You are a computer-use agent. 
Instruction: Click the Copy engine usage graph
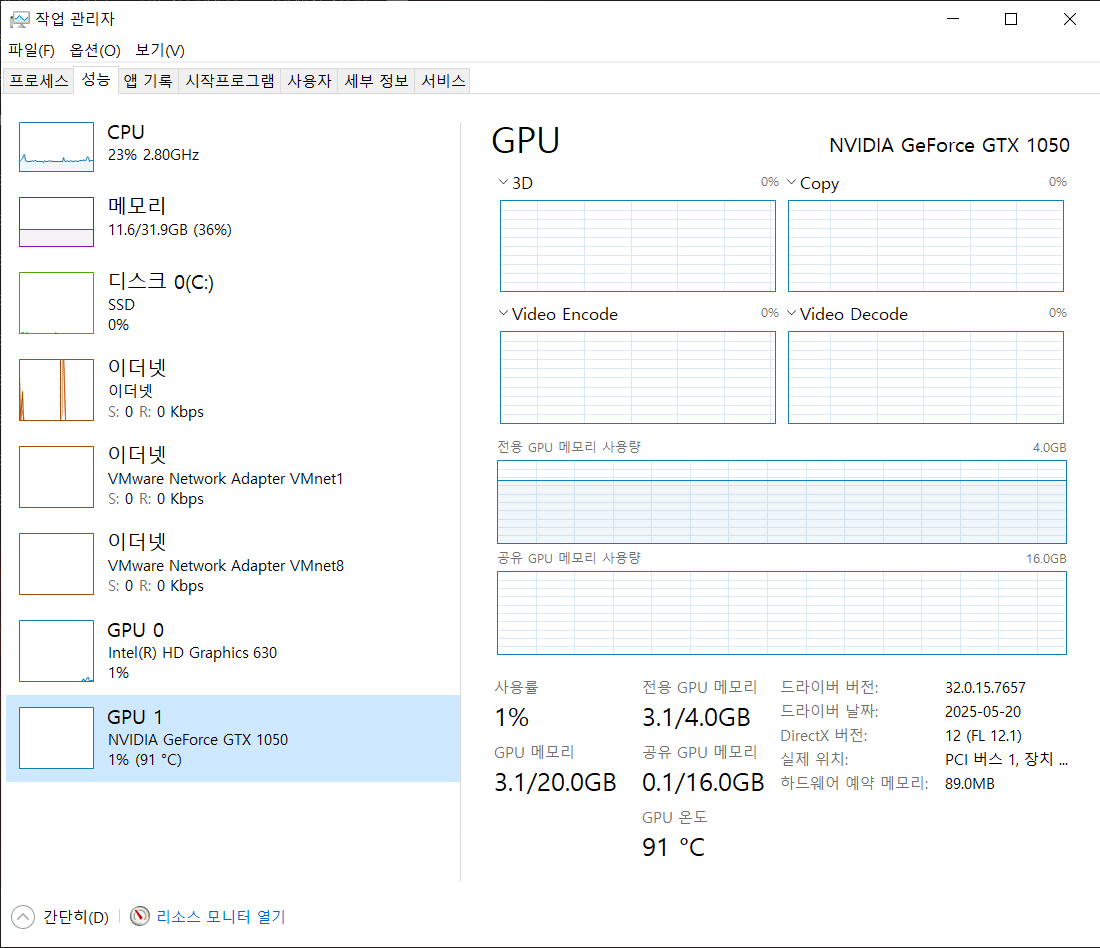926,246
